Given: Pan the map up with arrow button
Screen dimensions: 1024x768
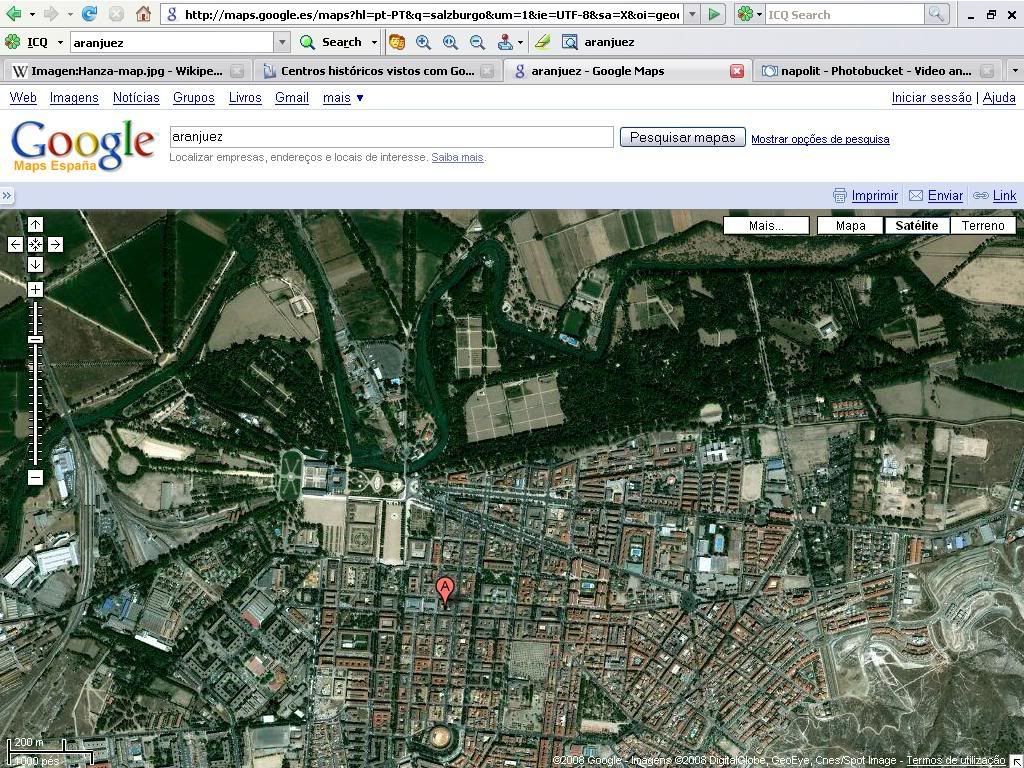Looking at the screenshot, I should 35,225.
